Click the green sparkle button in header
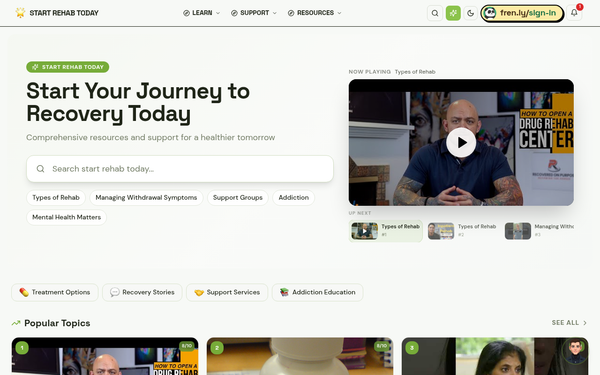This screenshot has width=600, height=375. 453,13
